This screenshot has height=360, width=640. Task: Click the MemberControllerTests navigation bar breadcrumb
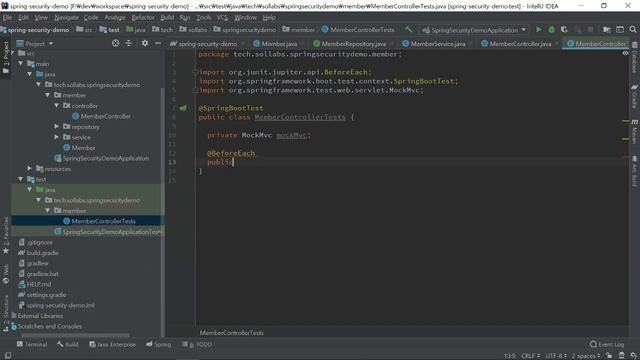(x=358, y=30)
